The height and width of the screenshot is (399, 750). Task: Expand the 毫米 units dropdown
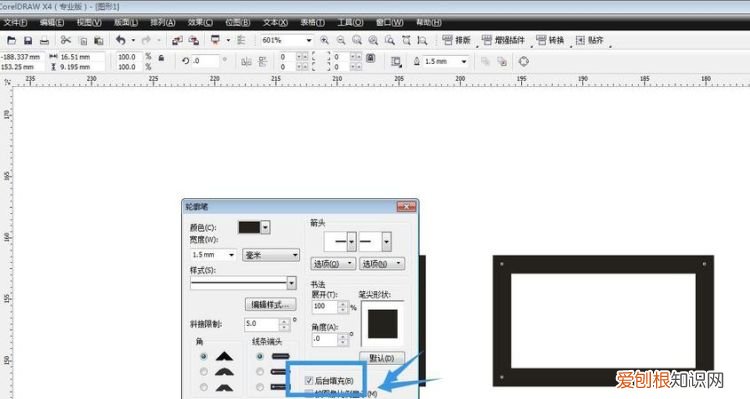pyautogui.click(x=295, y=255)
